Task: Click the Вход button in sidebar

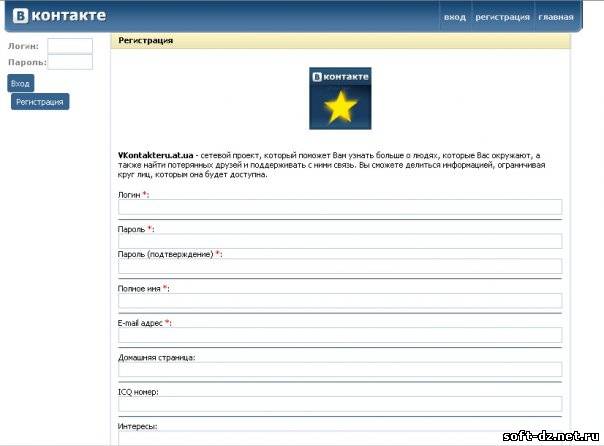Action: [x=20, y=83]
